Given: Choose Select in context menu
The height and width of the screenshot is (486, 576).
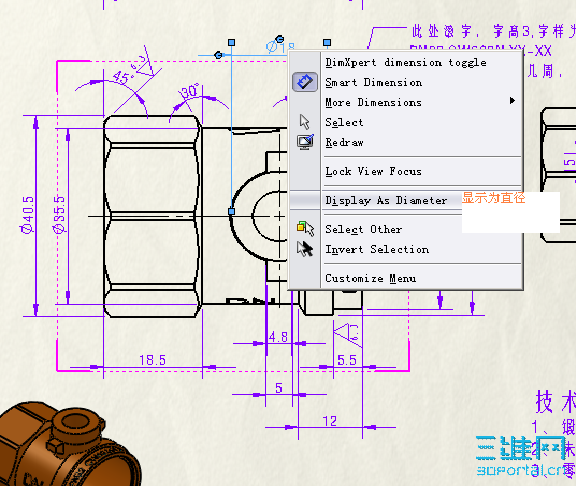Looking at the screenshot, I should point(344,122).
